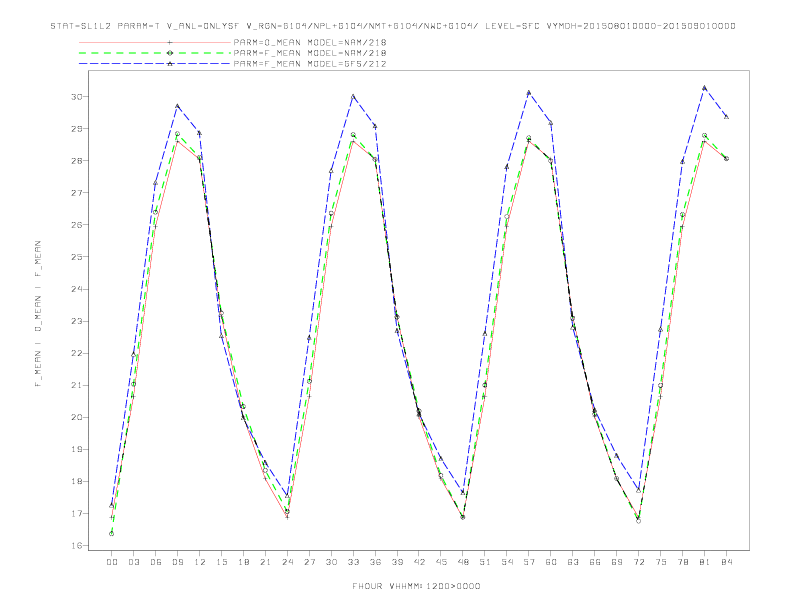Click forecast hour tick label 18 on x-axis
The height and width of the screenshot is (612, 792).
(x=243, y=562)
